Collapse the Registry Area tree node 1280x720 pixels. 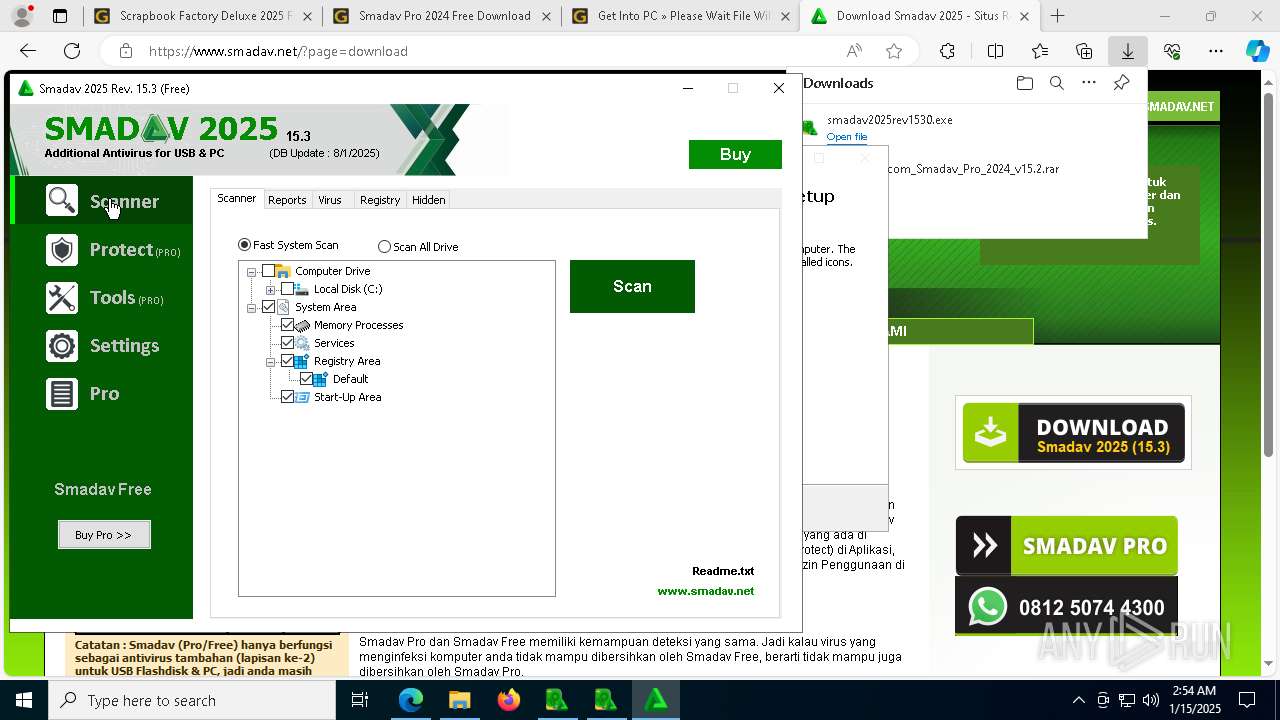click(270, 361)
